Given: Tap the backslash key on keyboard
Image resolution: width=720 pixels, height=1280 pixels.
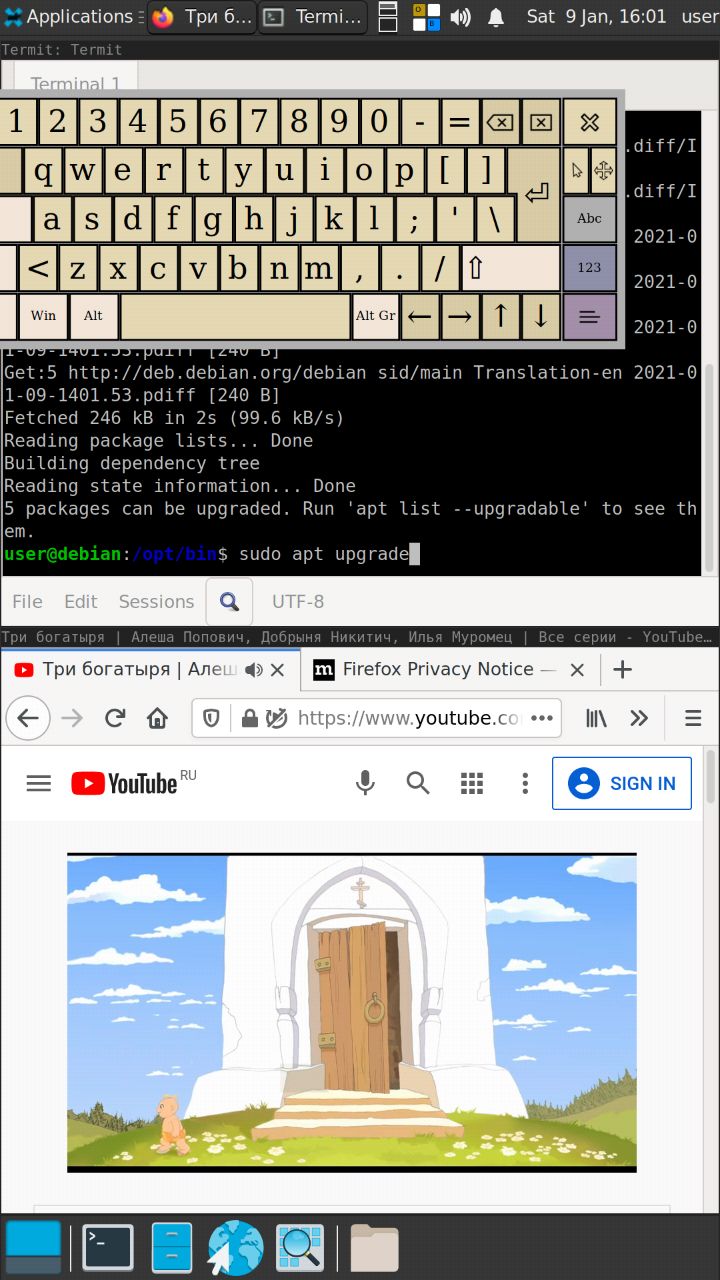Looking at the screenshot, I should point(495,219).
